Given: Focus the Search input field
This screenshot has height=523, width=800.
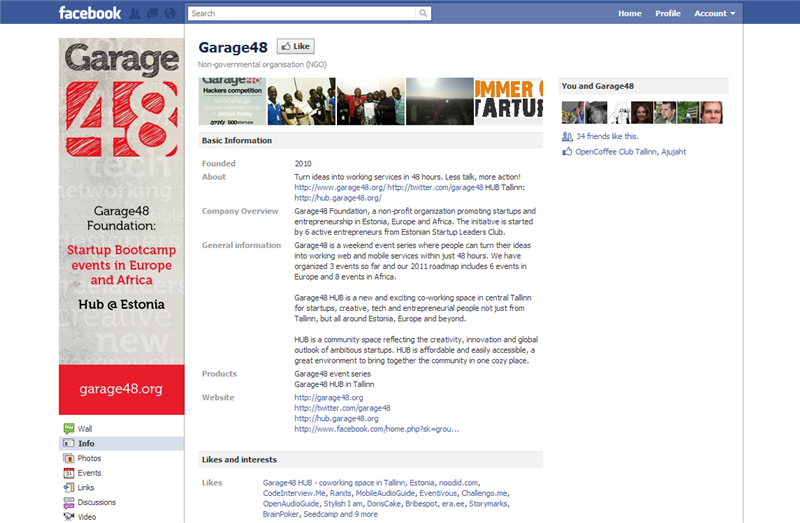Looking at the screenshot, I should pyautogui.click(x=302, y=13).
